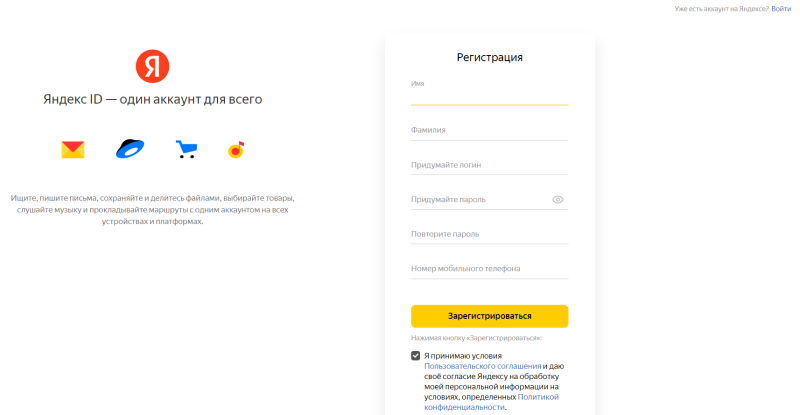Open the 'Пользовательского соглашения' link
Viewport: 800px width, 415px height.
pos(483,366)
